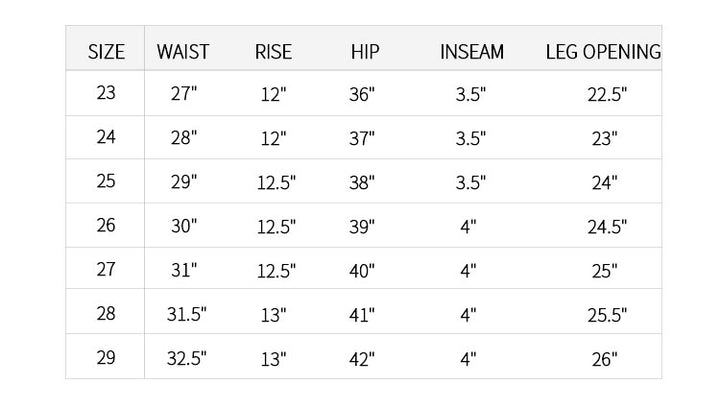Screen dimensions: 720x408
Task: Click the 24.5" leg opening cell
Action: [606, 227]
